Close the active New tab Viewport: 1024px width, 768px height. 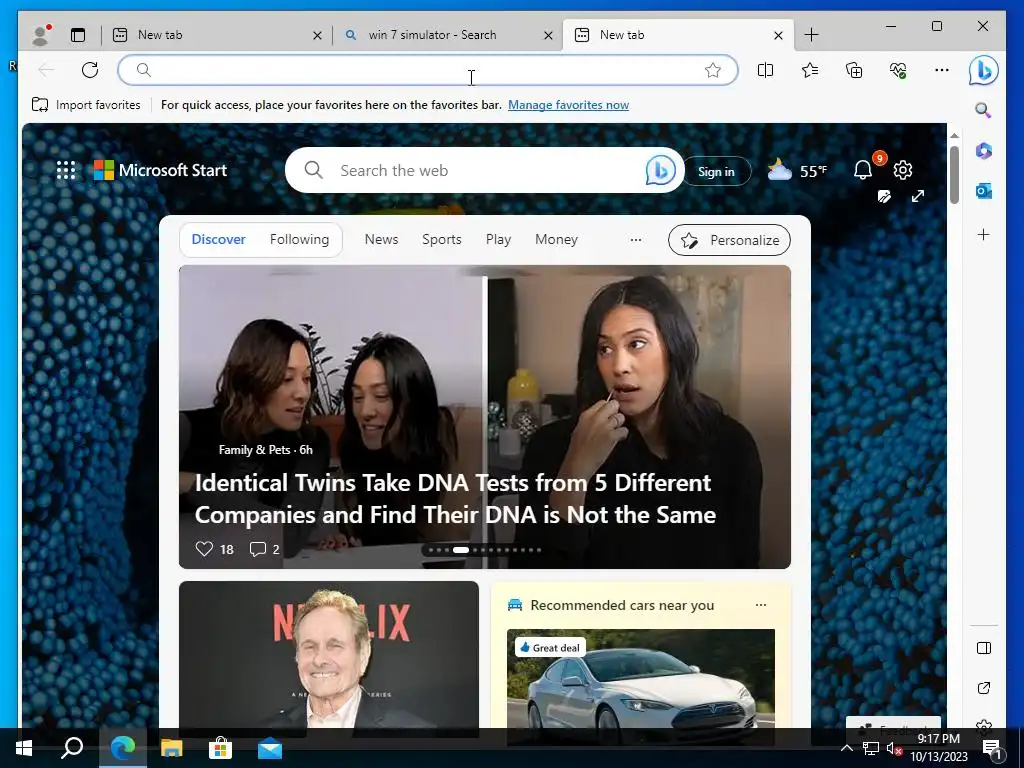[778, 35]
